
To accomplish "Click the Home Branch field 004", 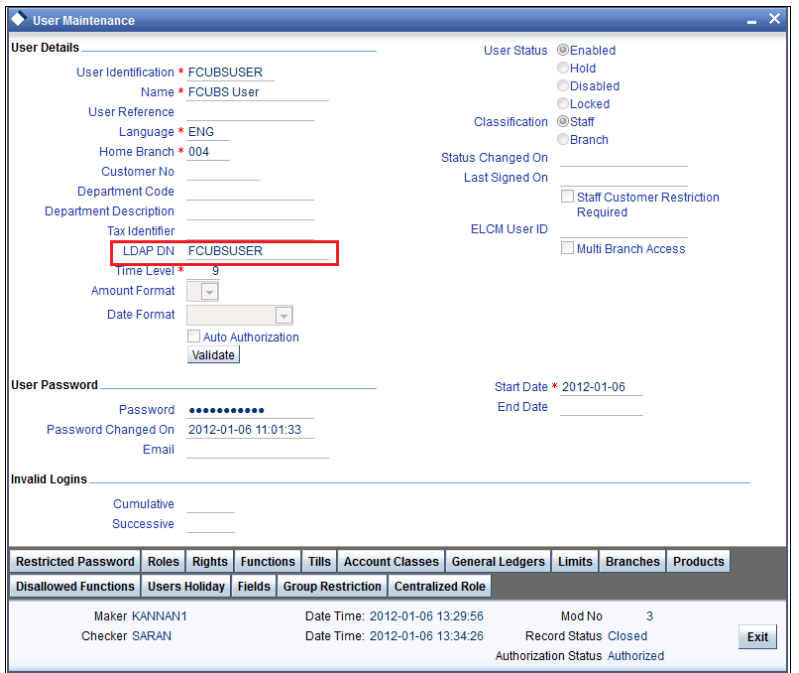I will [x=208, y=152].
